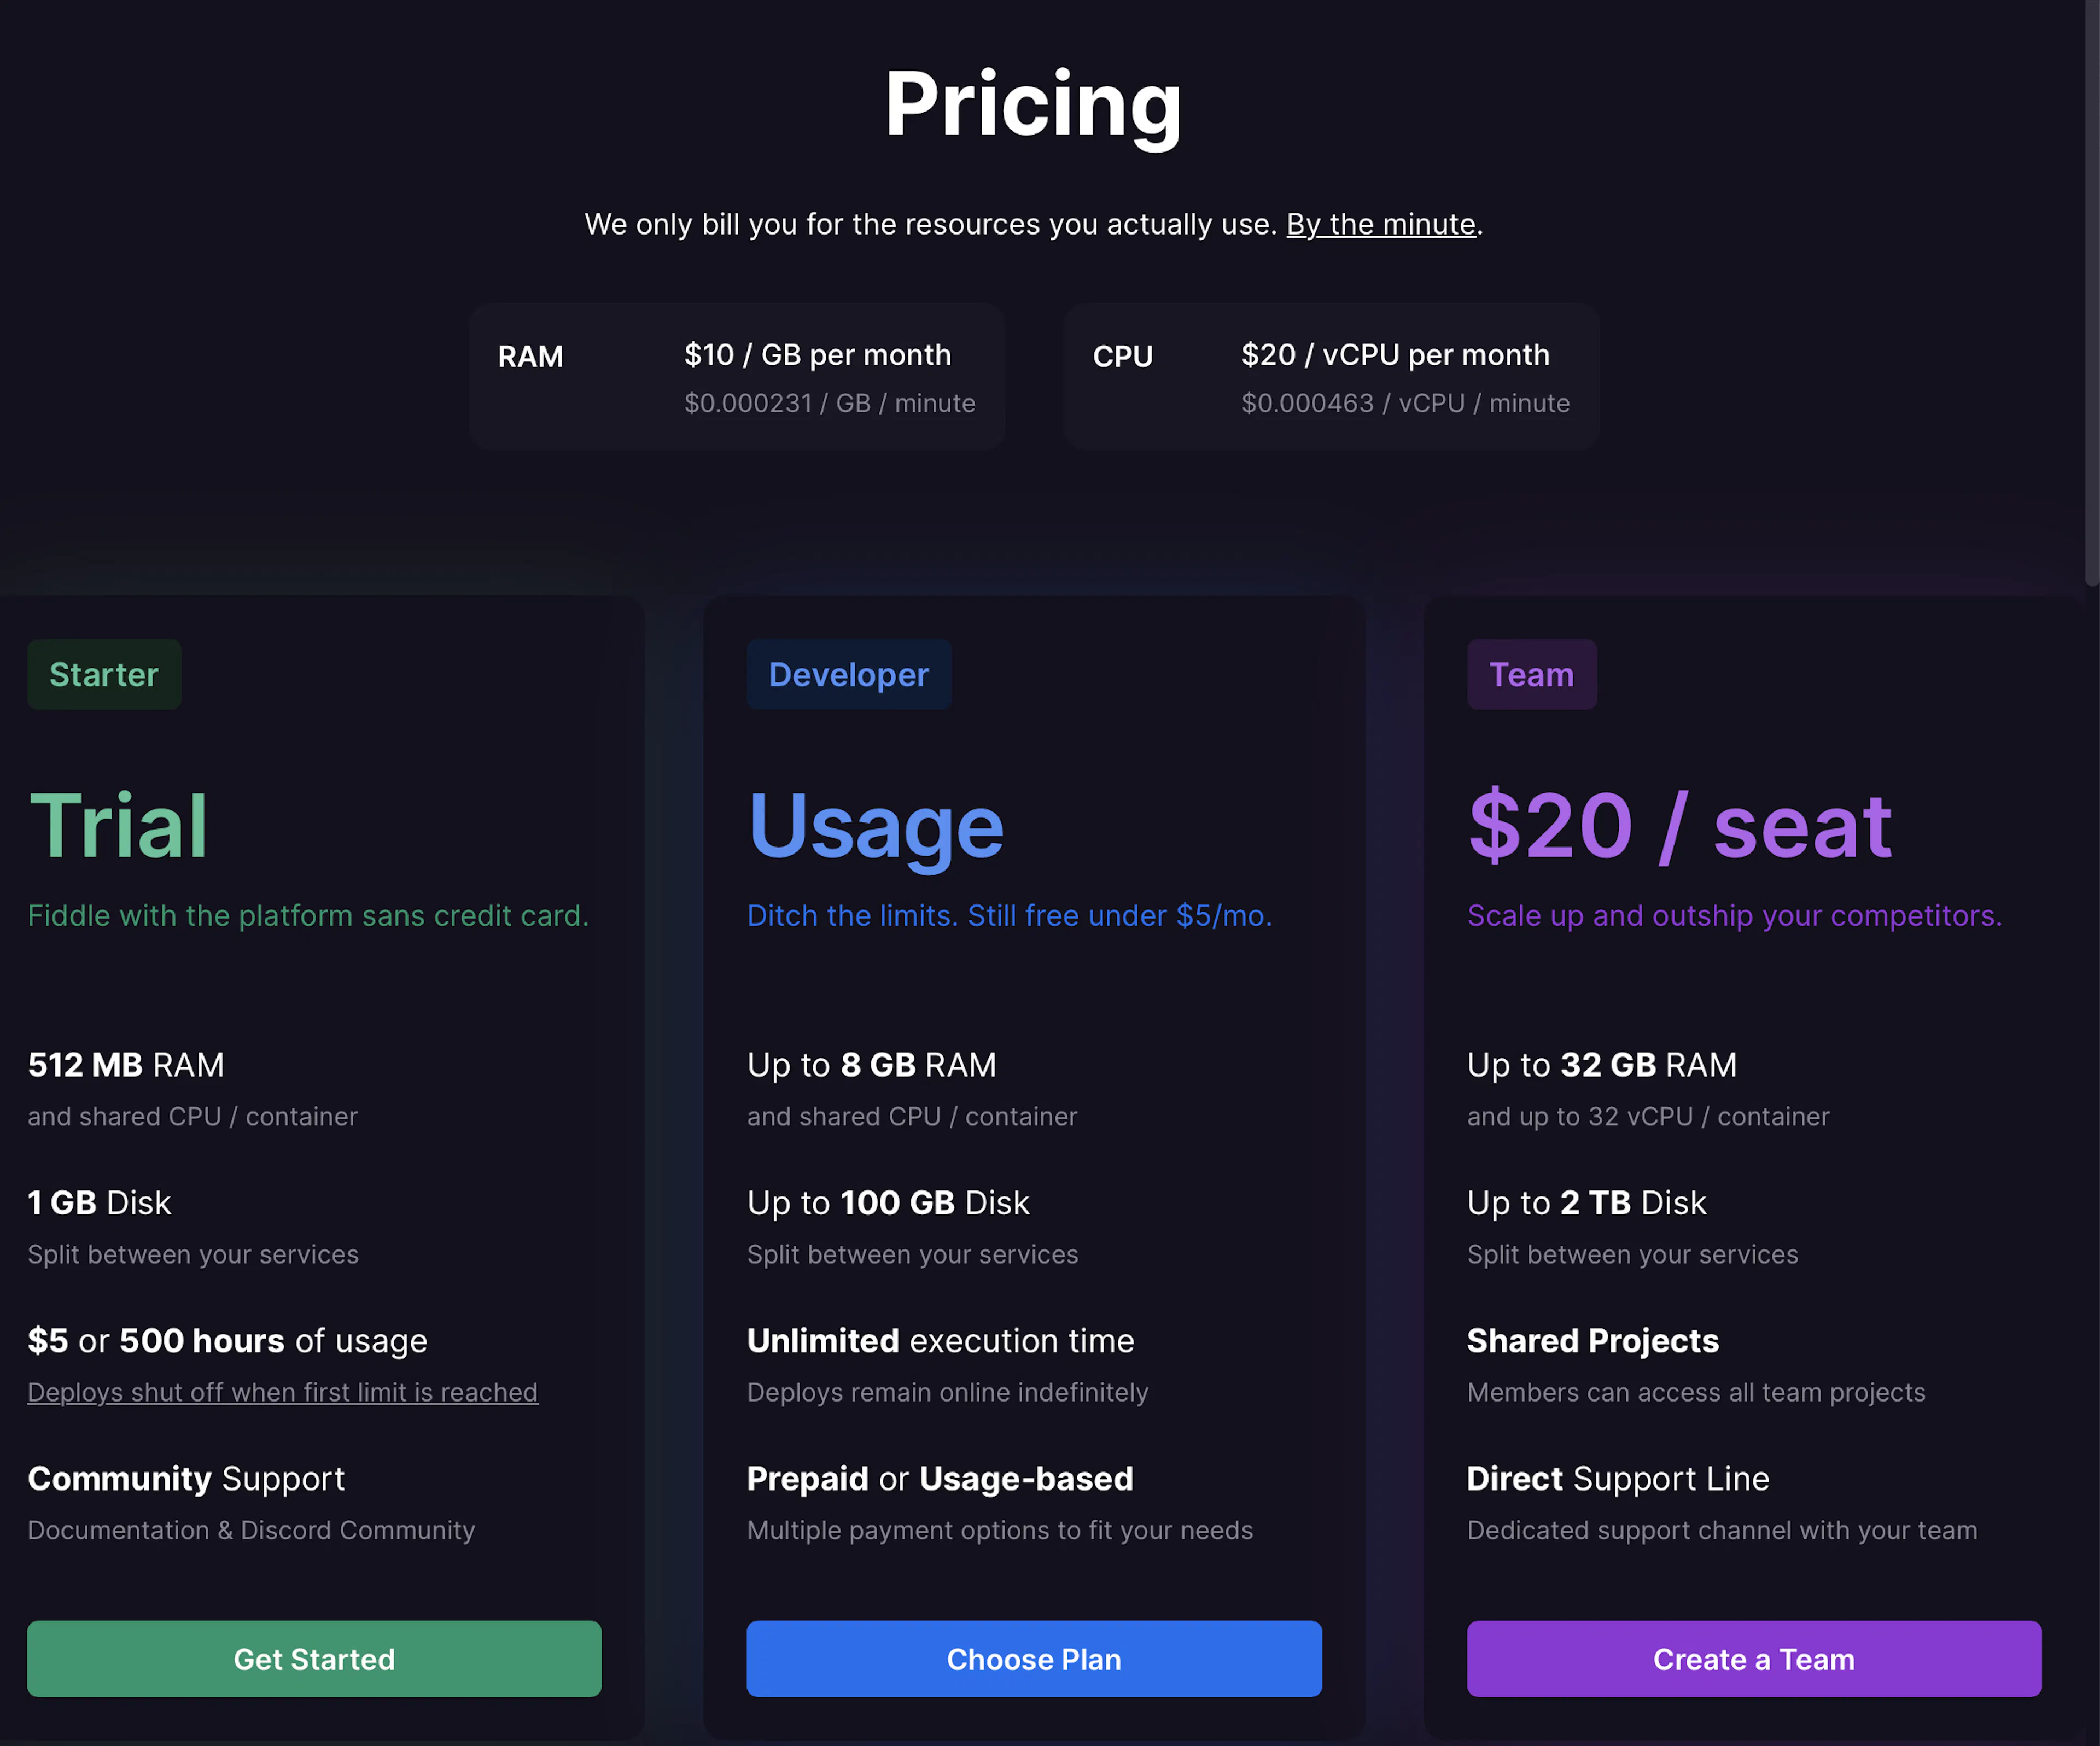The image size is (2100, 1746).
Task: Click the Usage plan heading
Action: [x=876, y=827]
